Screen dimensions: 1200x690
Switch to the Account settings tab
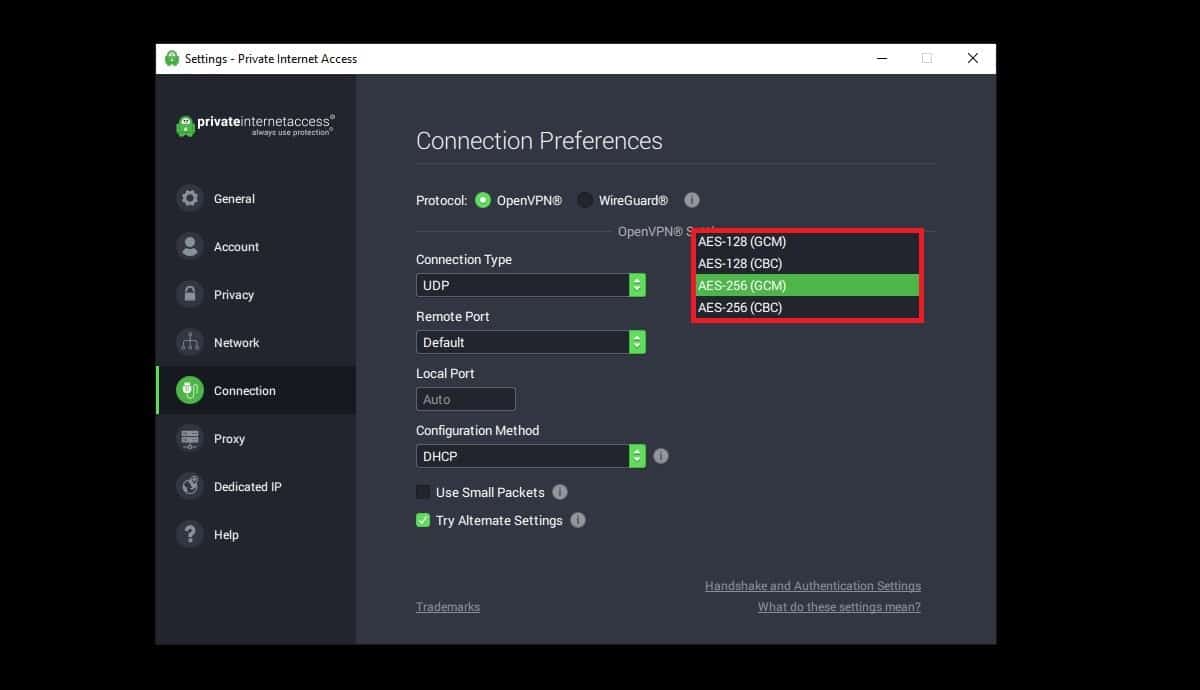click(x=256, y=246)
